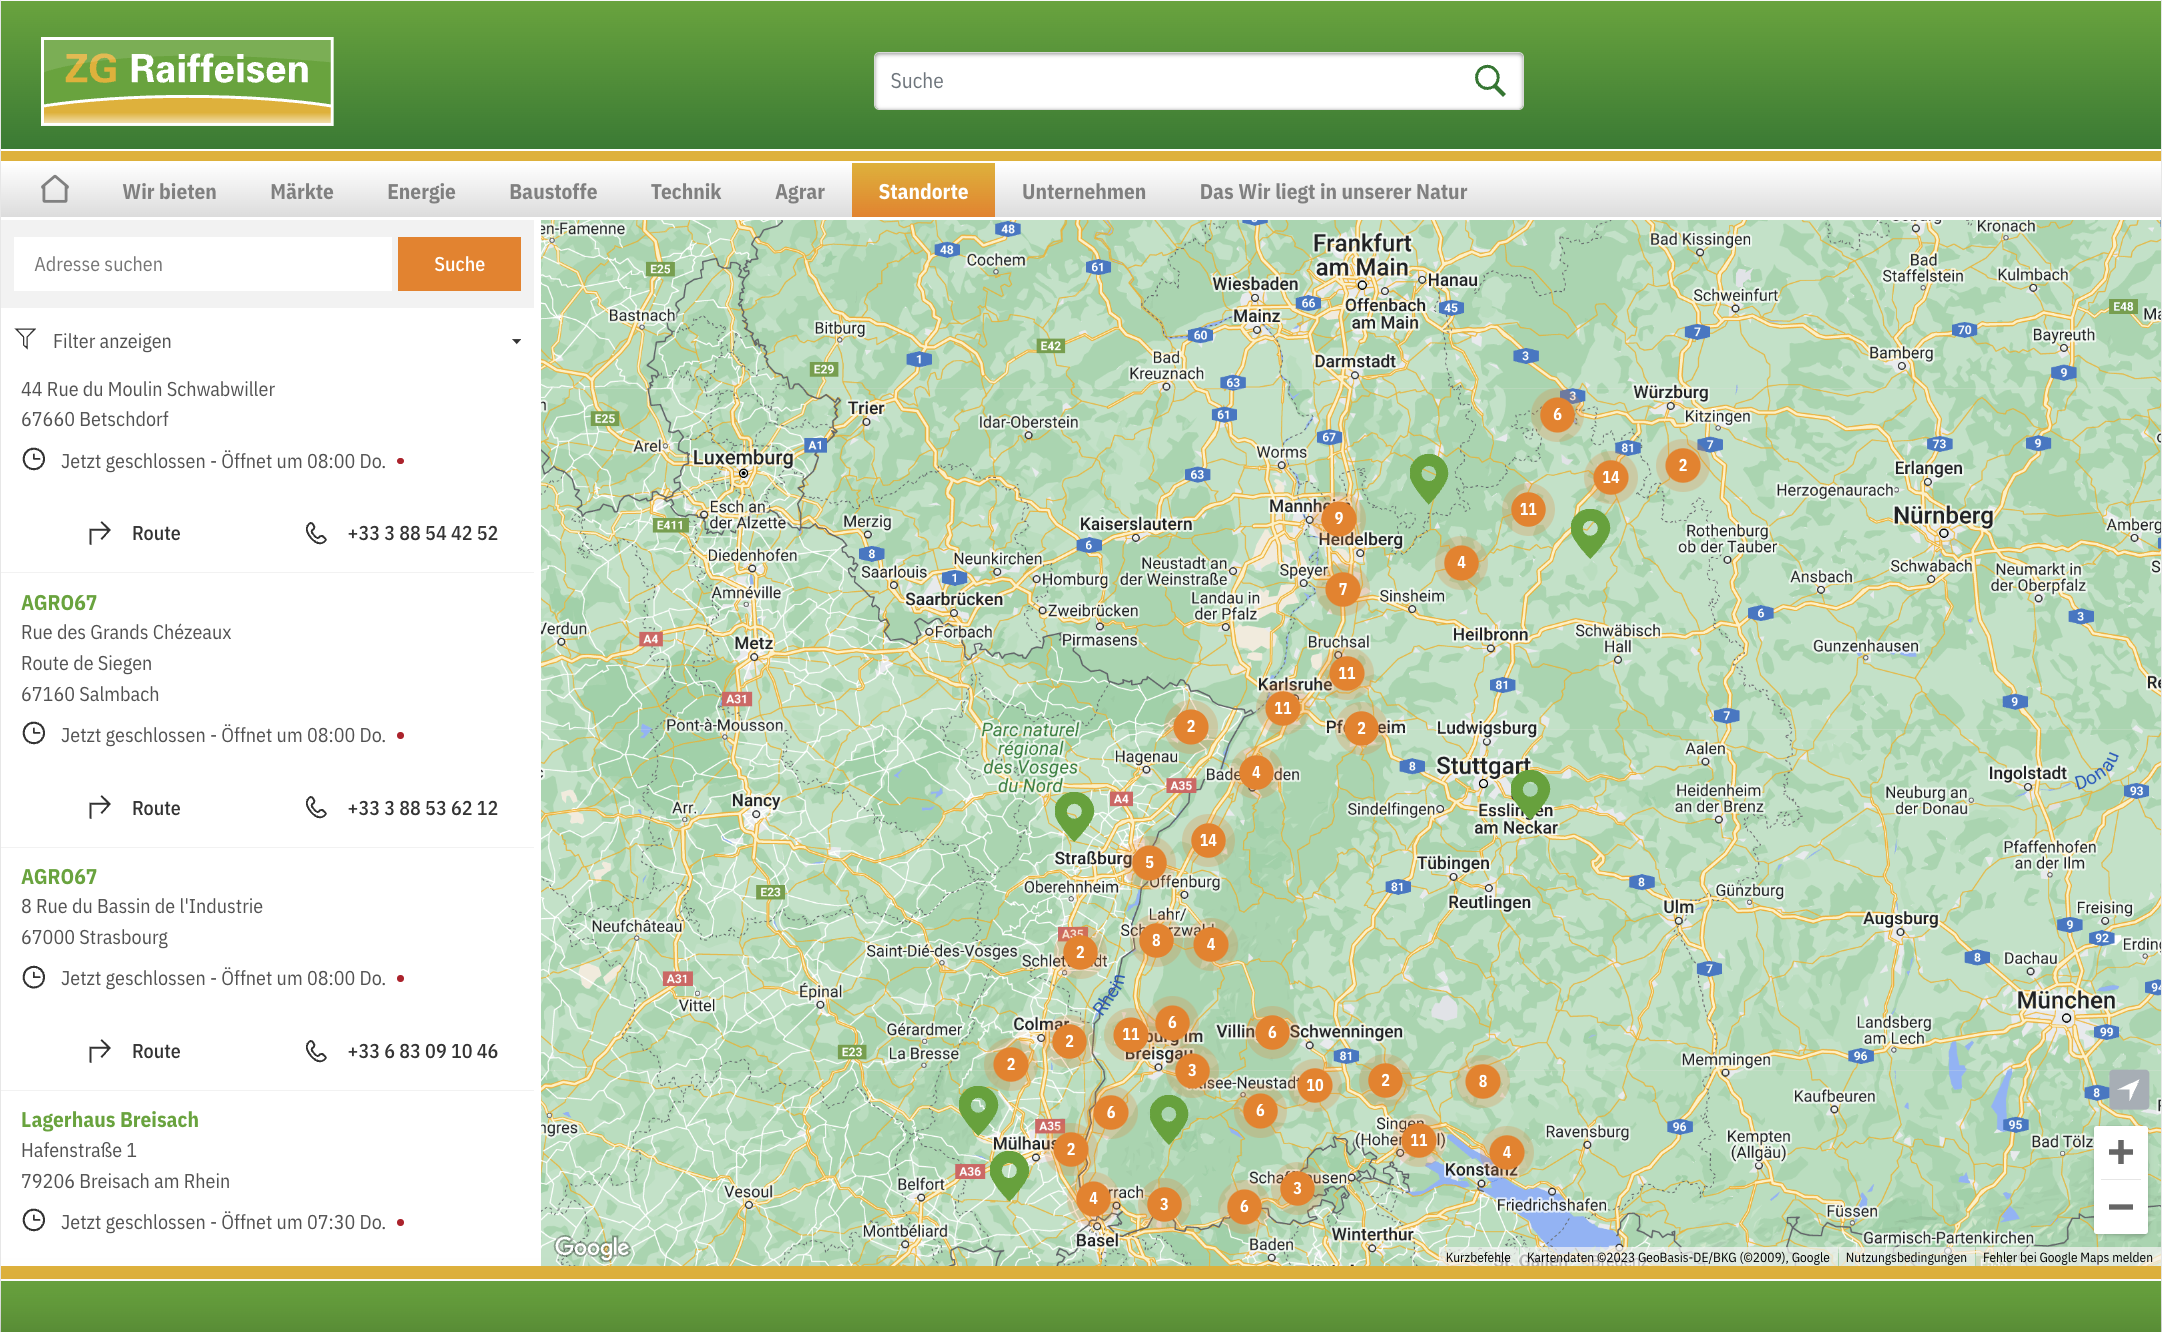Click the search magnifier icon in the header
2162x1332 pixels.
pos(1489,80)
